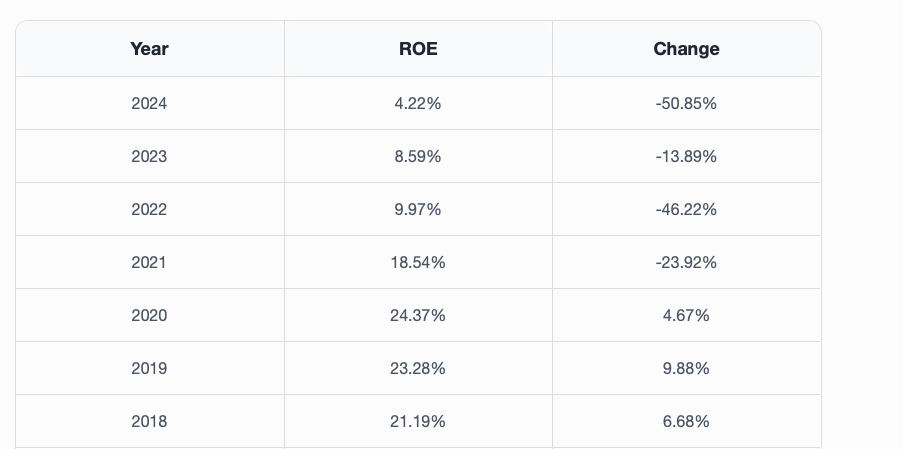Click the Year column header
The width and height of the screenshot is (903, 449).
coord(149,49)
